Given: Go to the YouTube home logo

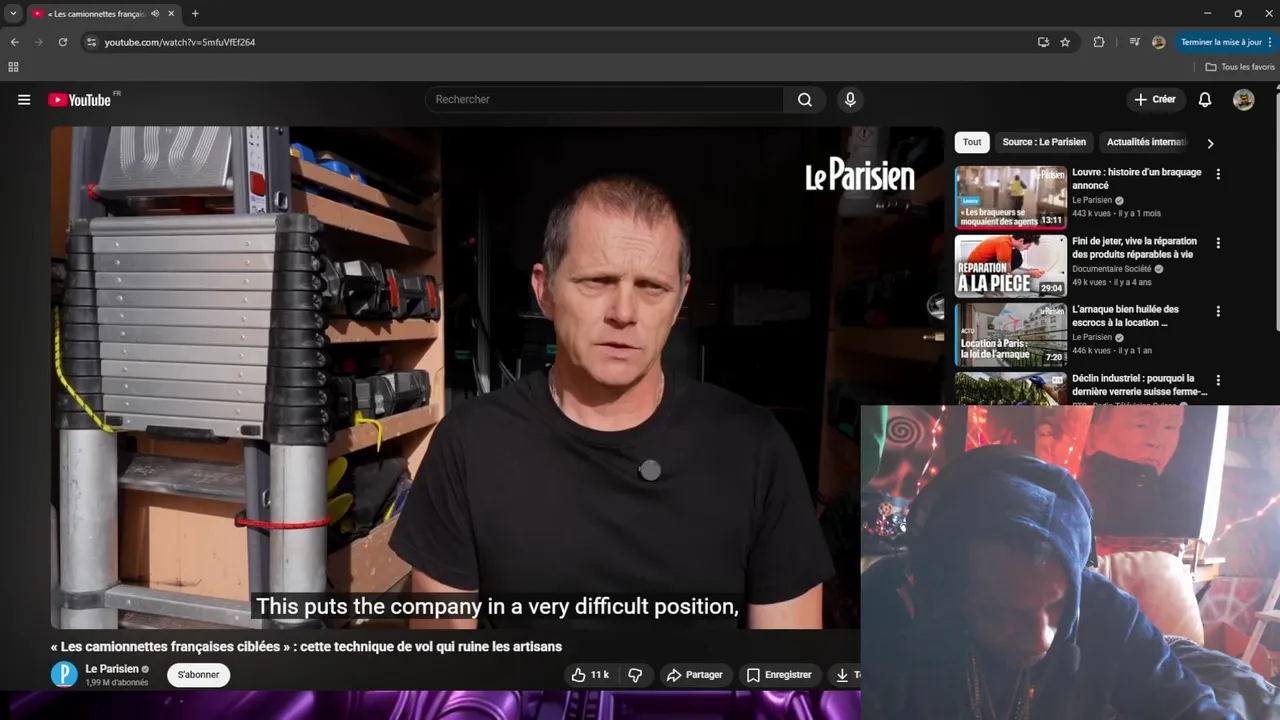Looking at the screenshot, I should coord(80,100).
